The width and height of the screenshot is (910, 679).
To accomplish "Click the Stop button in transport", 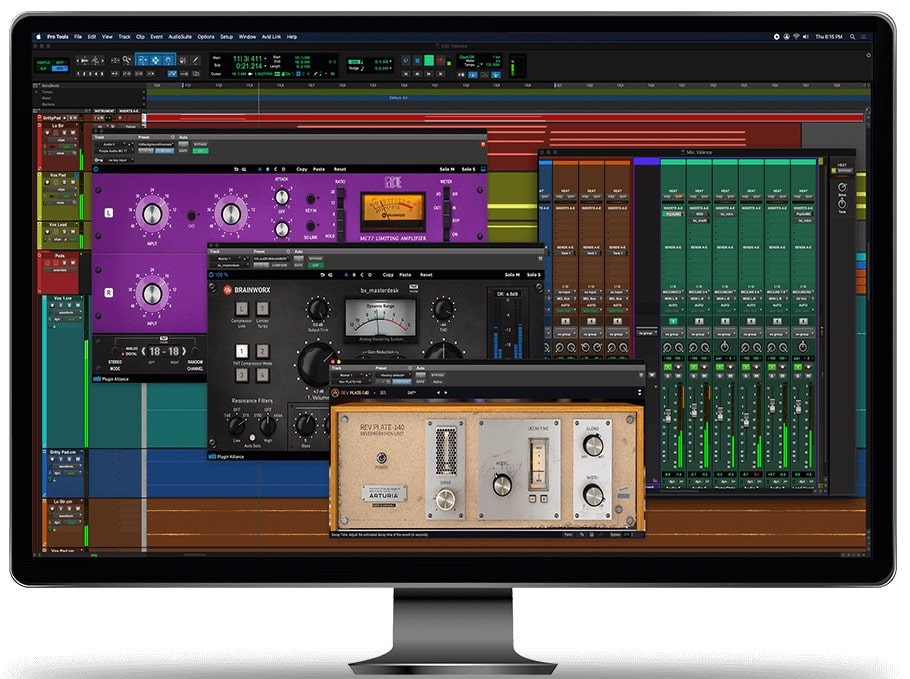I will 417,60.
